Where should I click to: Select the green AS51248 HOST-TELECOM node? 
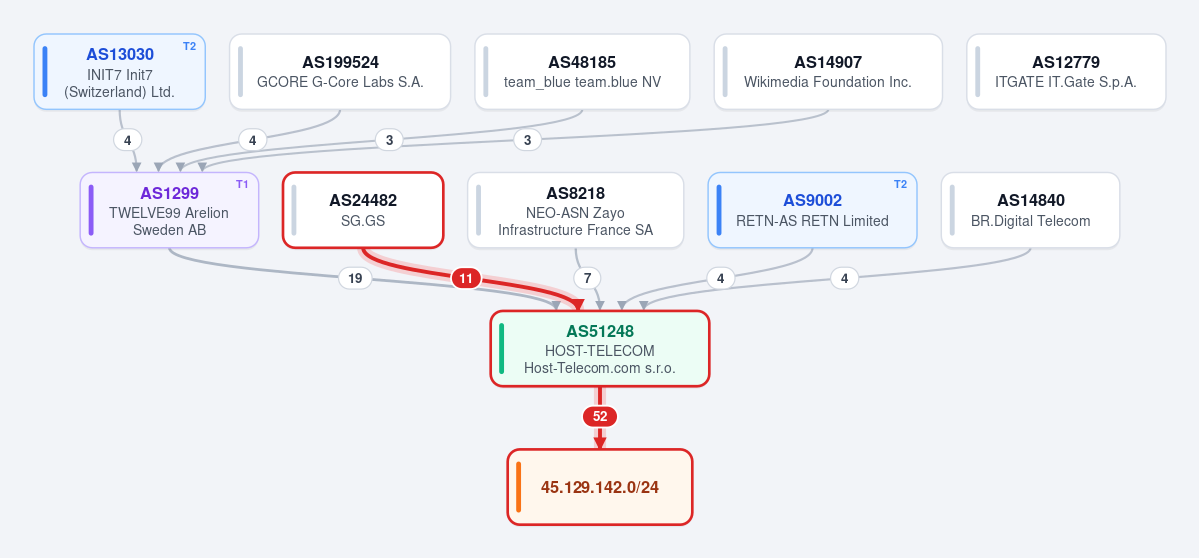tap(600, 349)
